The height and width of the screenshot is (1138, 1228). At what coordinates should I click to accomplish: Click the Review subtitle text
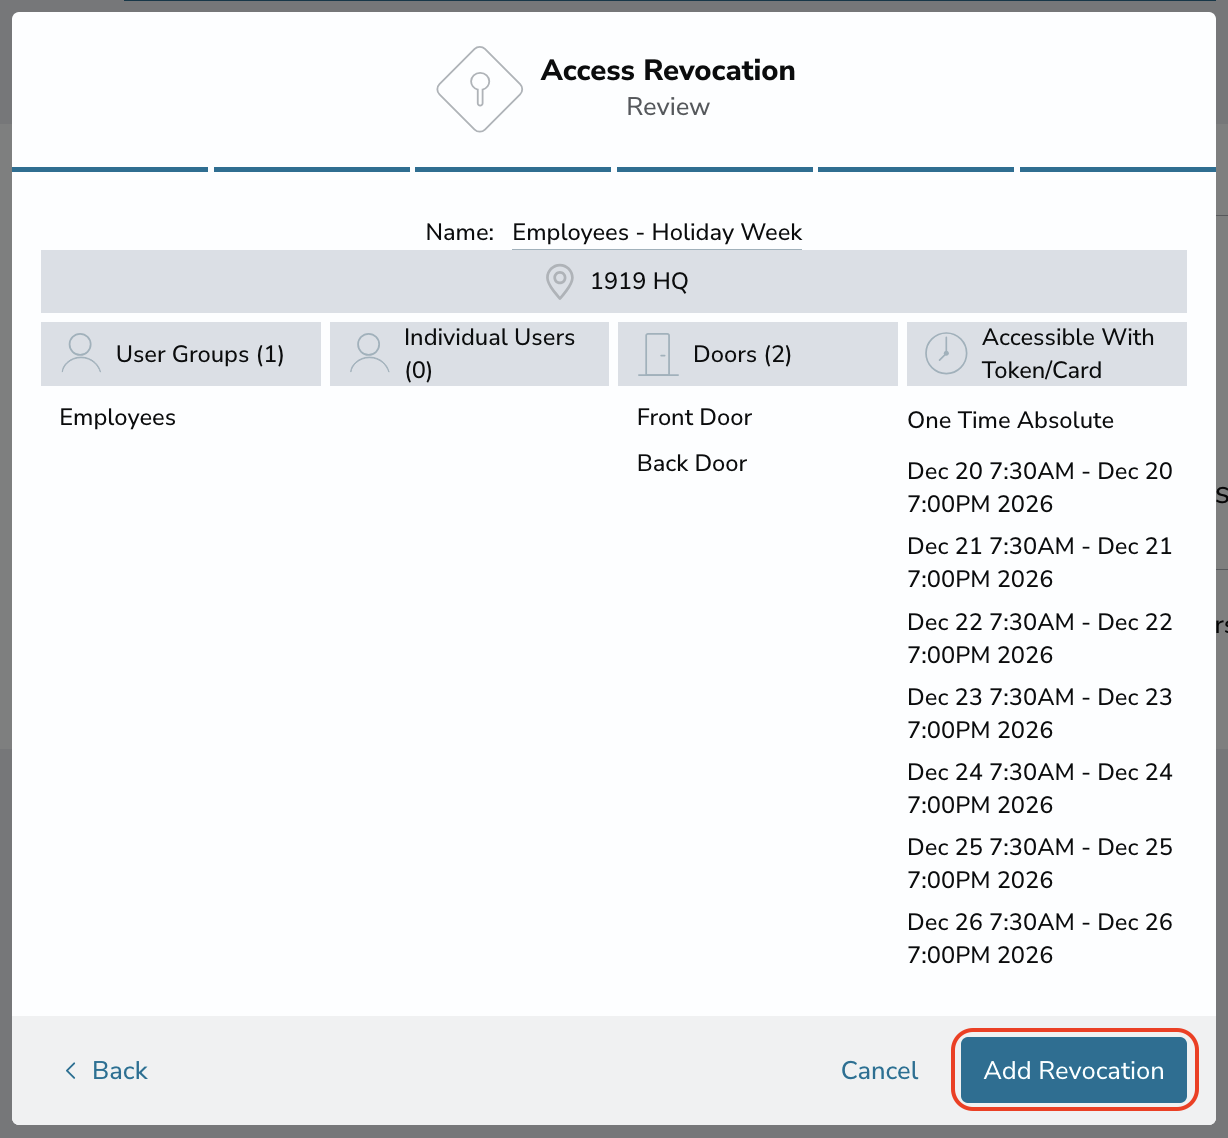coord(668,107)
